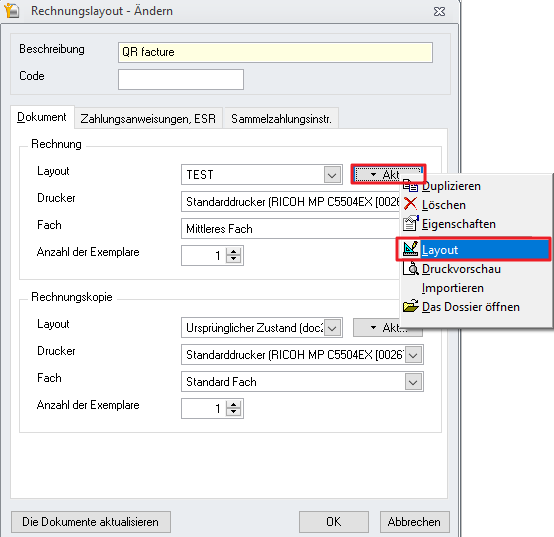Click the Duplizieren copy icon
Viewport: 554px width, 537px height.
point(410,186)
